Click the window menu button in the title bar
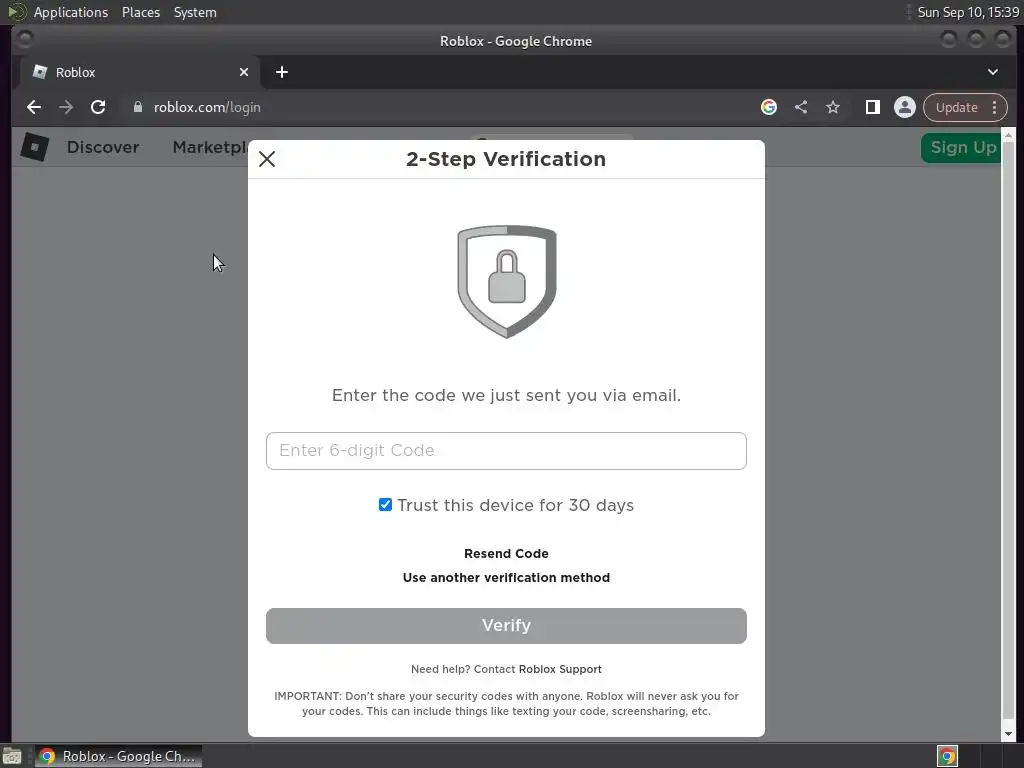This screenshot has height=768, width=1024. [x=25, y=40]
